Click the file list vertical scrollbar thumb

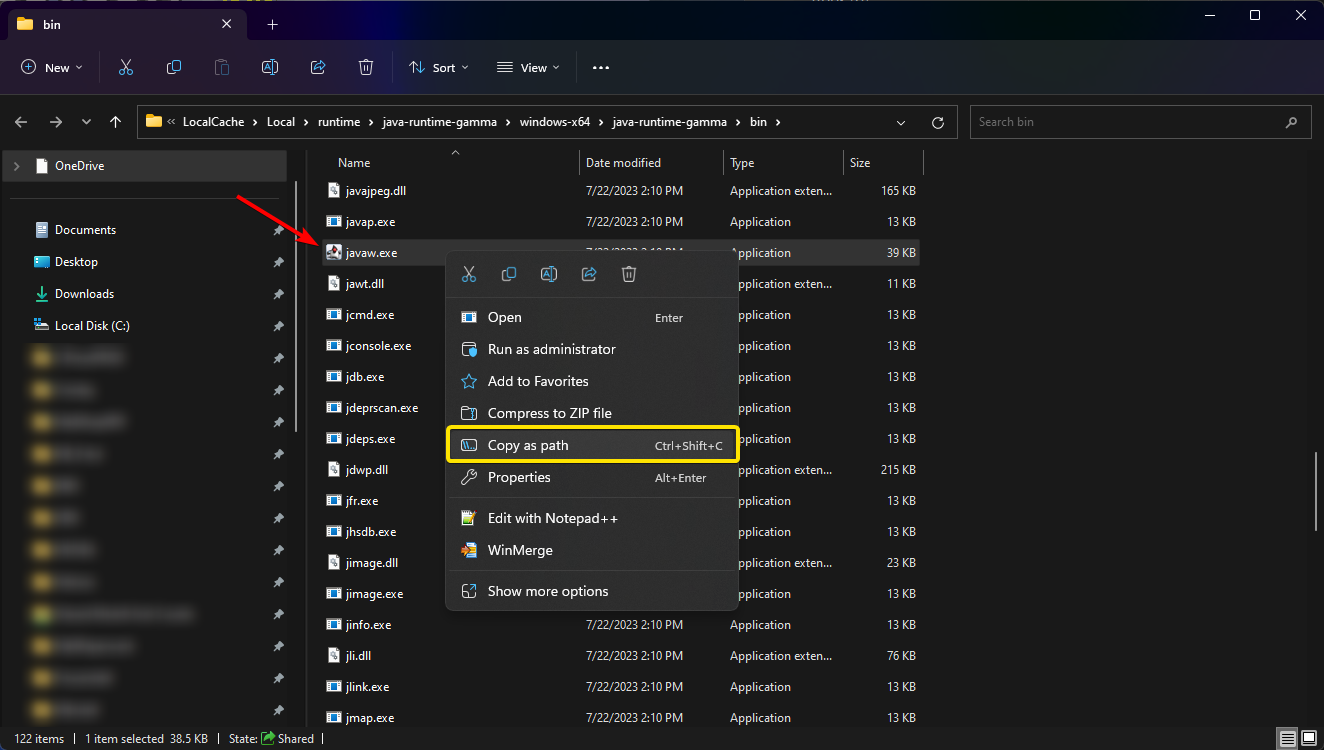[1316, 491]
